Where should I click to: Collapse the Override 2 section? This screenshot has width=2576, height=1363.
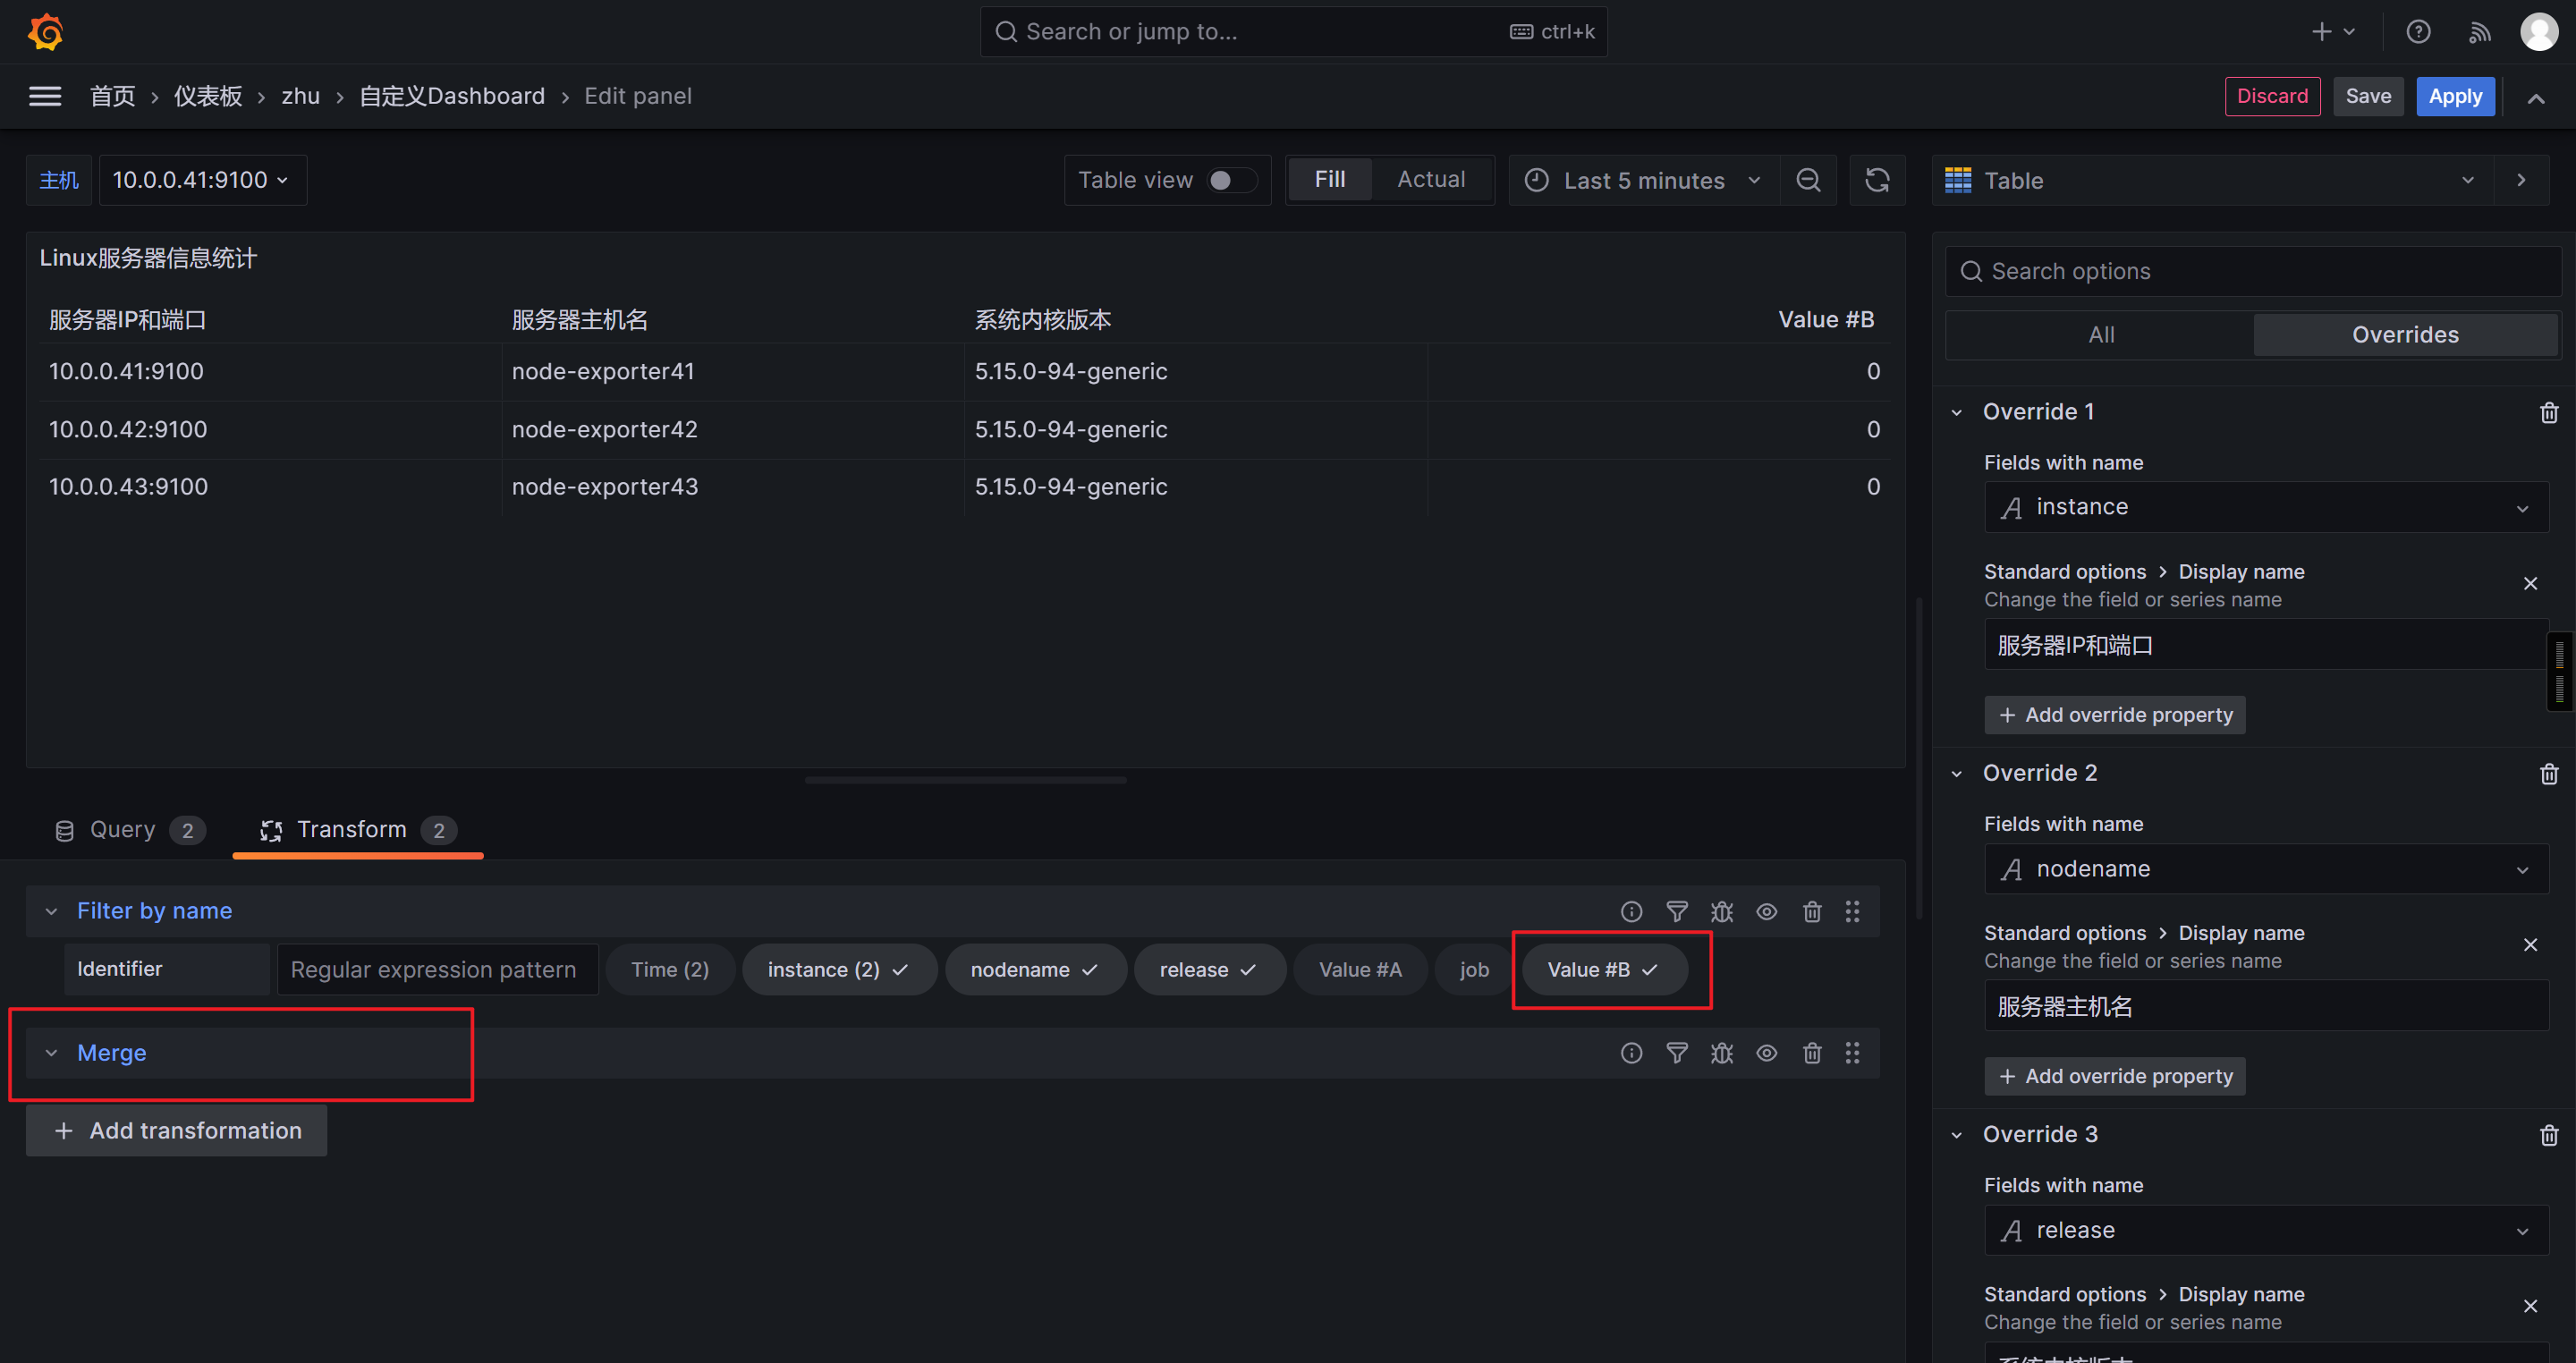pyautogui.click(x=1957, y=773)
